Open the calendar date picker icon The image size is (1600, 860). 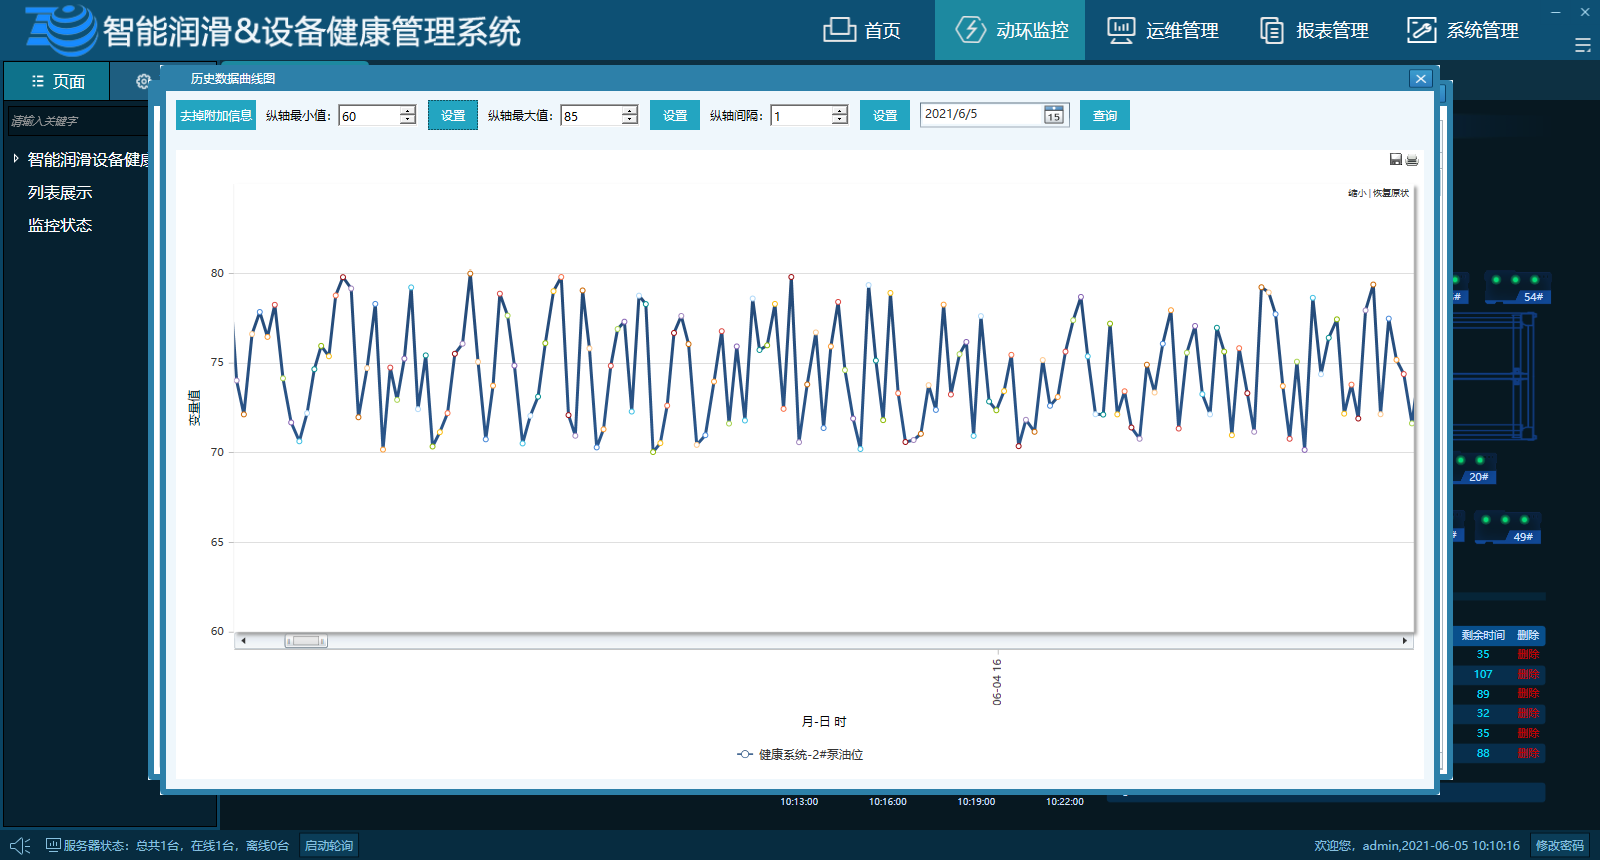coord(1054,115)
